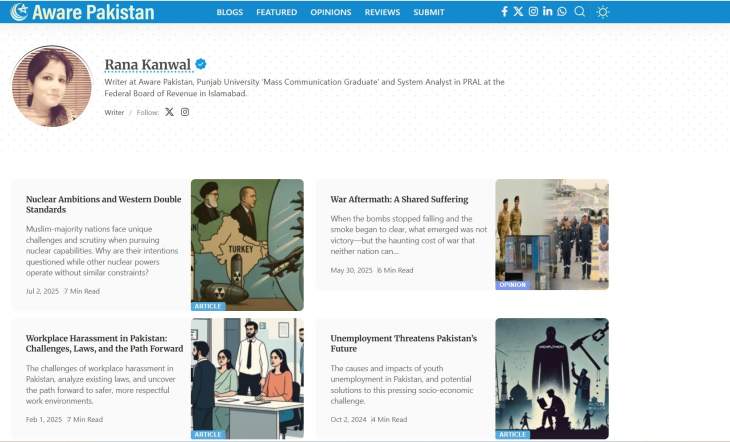The width and height of the screenshot is (730, 442).
Task: Open the search magnifier icon
Action: 580,12
